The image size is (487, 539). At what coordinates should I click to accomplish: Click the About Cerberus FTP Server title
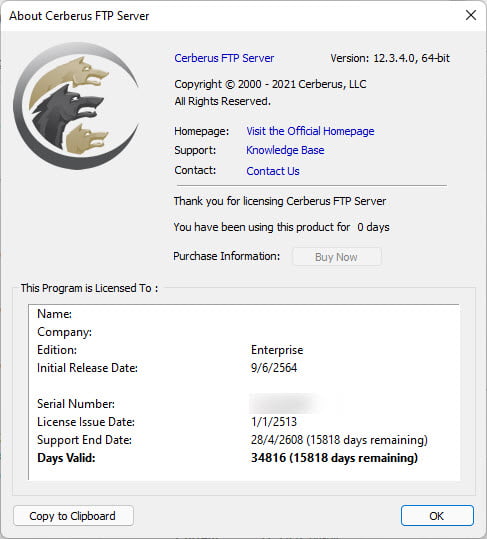[x=79, y=16]
